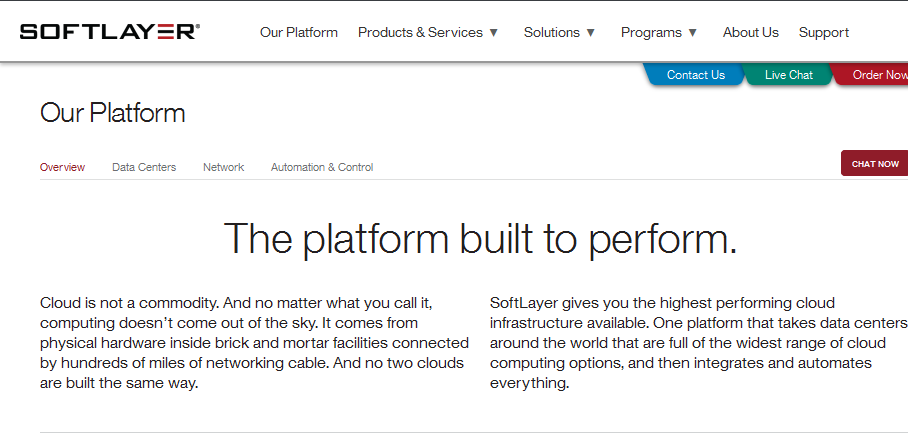This screenshot has width=908, height=434.
Task: Click the "SoftLayer gives you" paragraph
Action: [698, 343]
